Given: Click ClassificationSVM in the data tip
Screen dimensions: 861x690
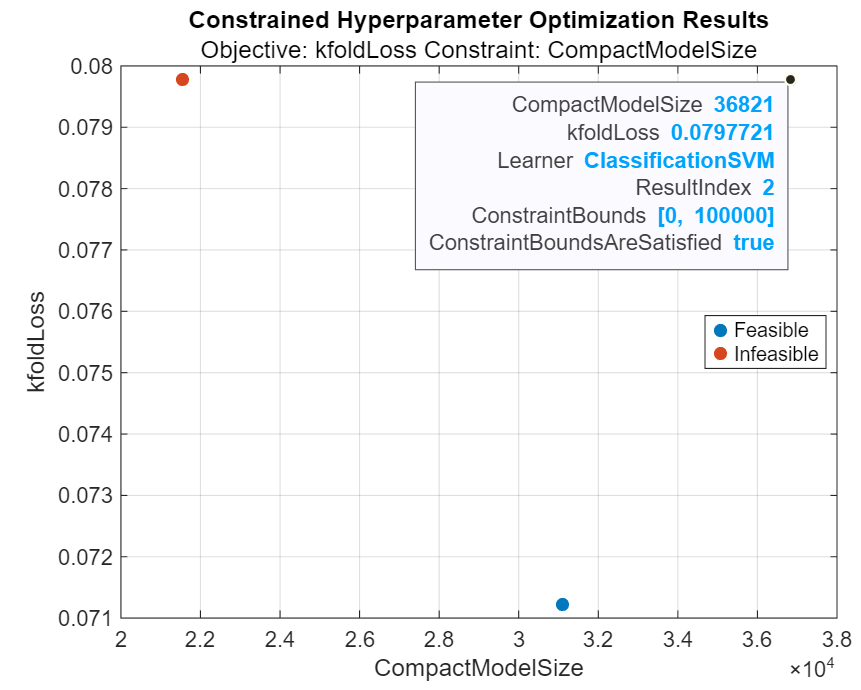Looking at the screenshot, I should point(679,160).
